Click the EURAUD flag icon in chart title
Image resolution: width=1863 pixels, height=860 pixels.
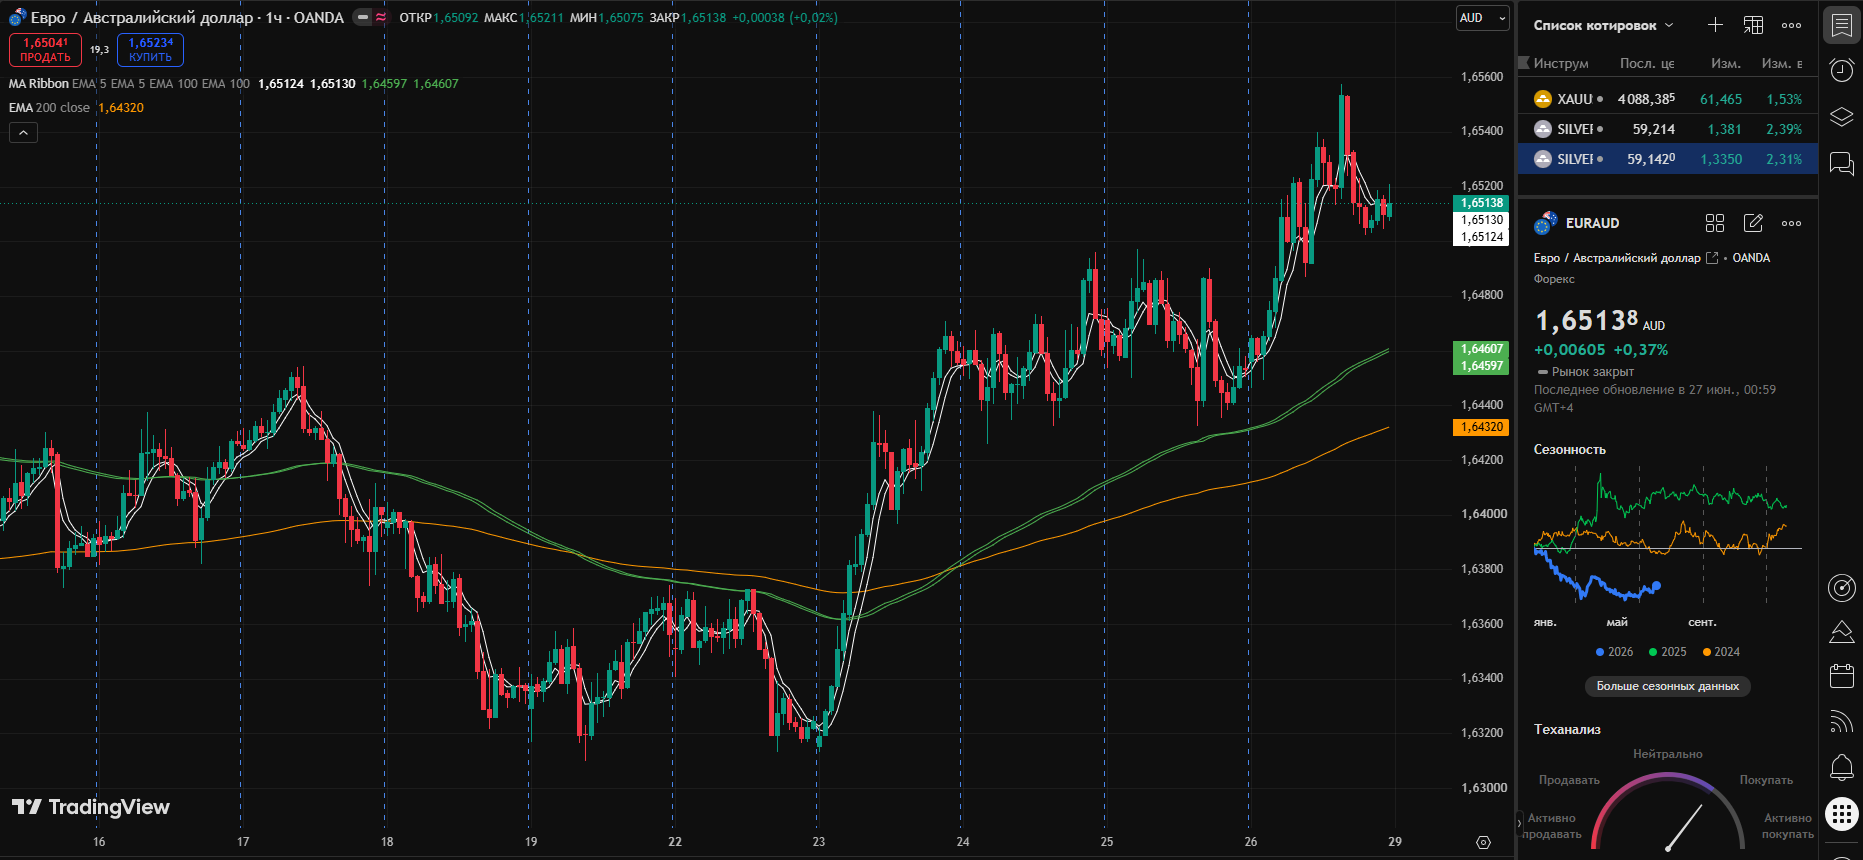tap(17, 17)
